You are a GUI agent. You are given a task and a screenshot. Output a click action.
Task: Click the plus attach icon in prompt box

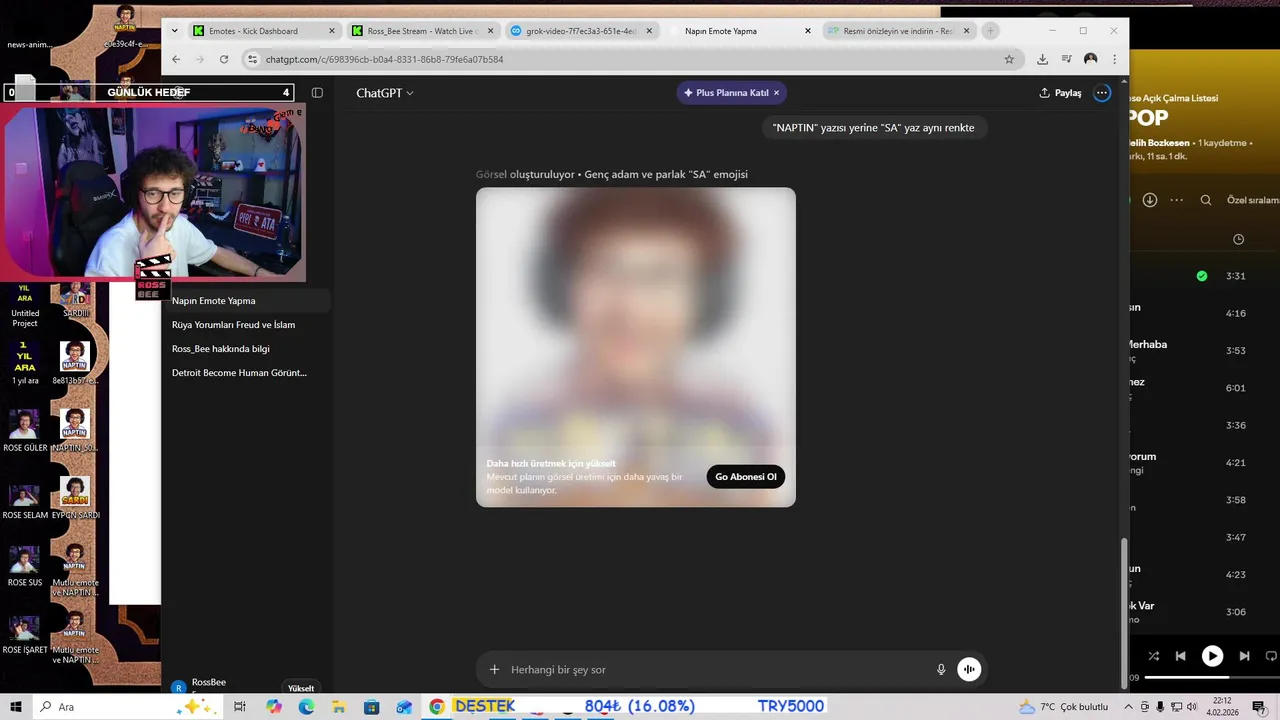494,670
